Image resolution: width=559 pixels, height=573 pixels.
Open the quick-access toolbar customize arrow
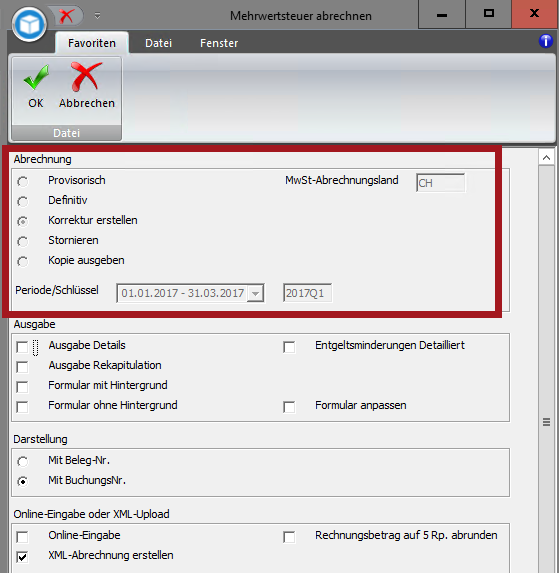tap(97, 16)
